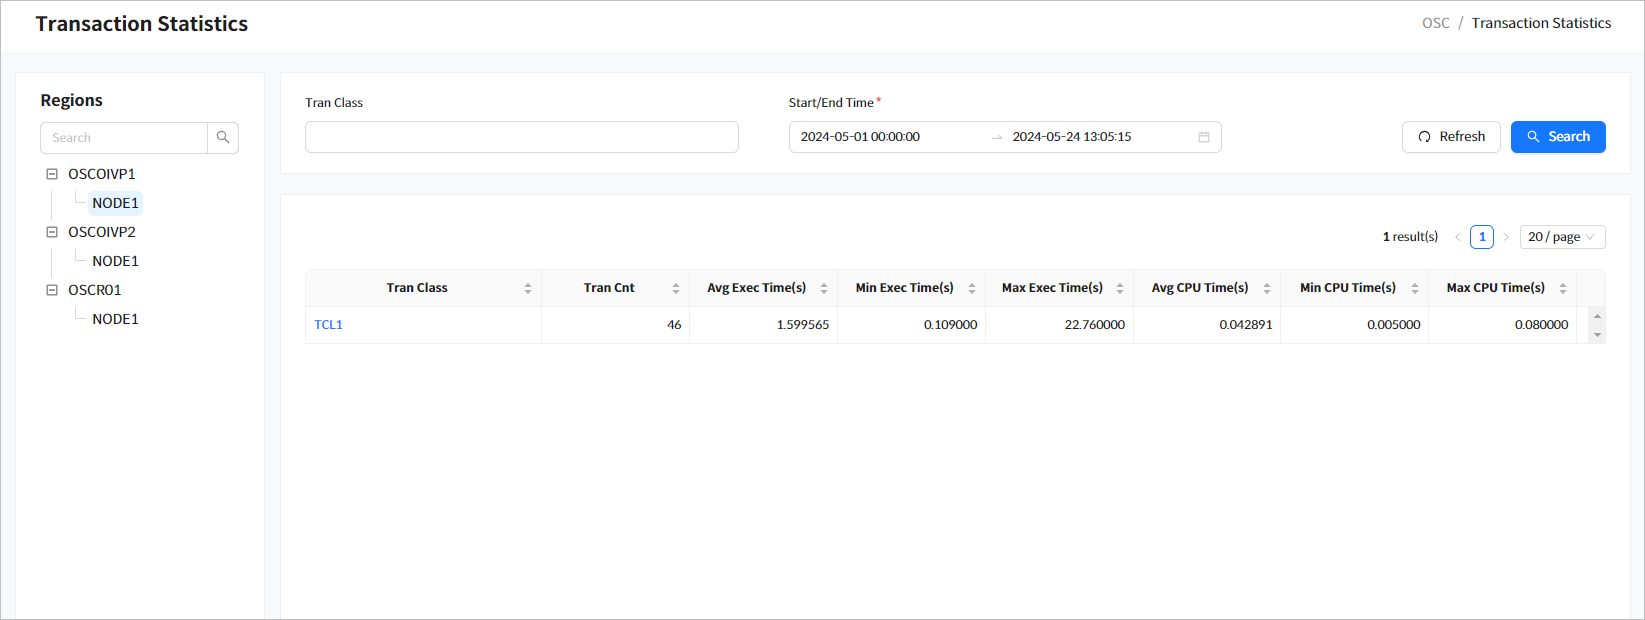1645x620 pixels.
Task: Open the TCL1 transaction class link
Action: 328,325
